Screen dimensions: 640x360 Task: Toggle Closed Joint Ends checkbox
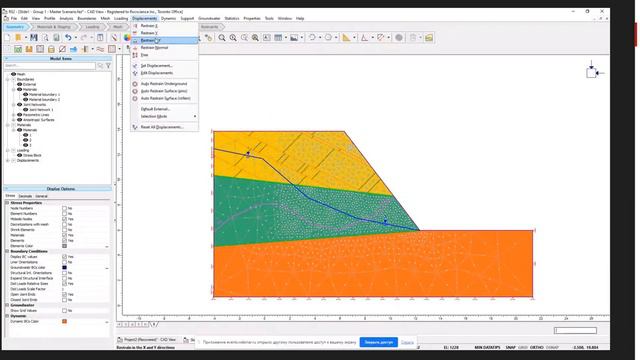click(x=64, y=300)
